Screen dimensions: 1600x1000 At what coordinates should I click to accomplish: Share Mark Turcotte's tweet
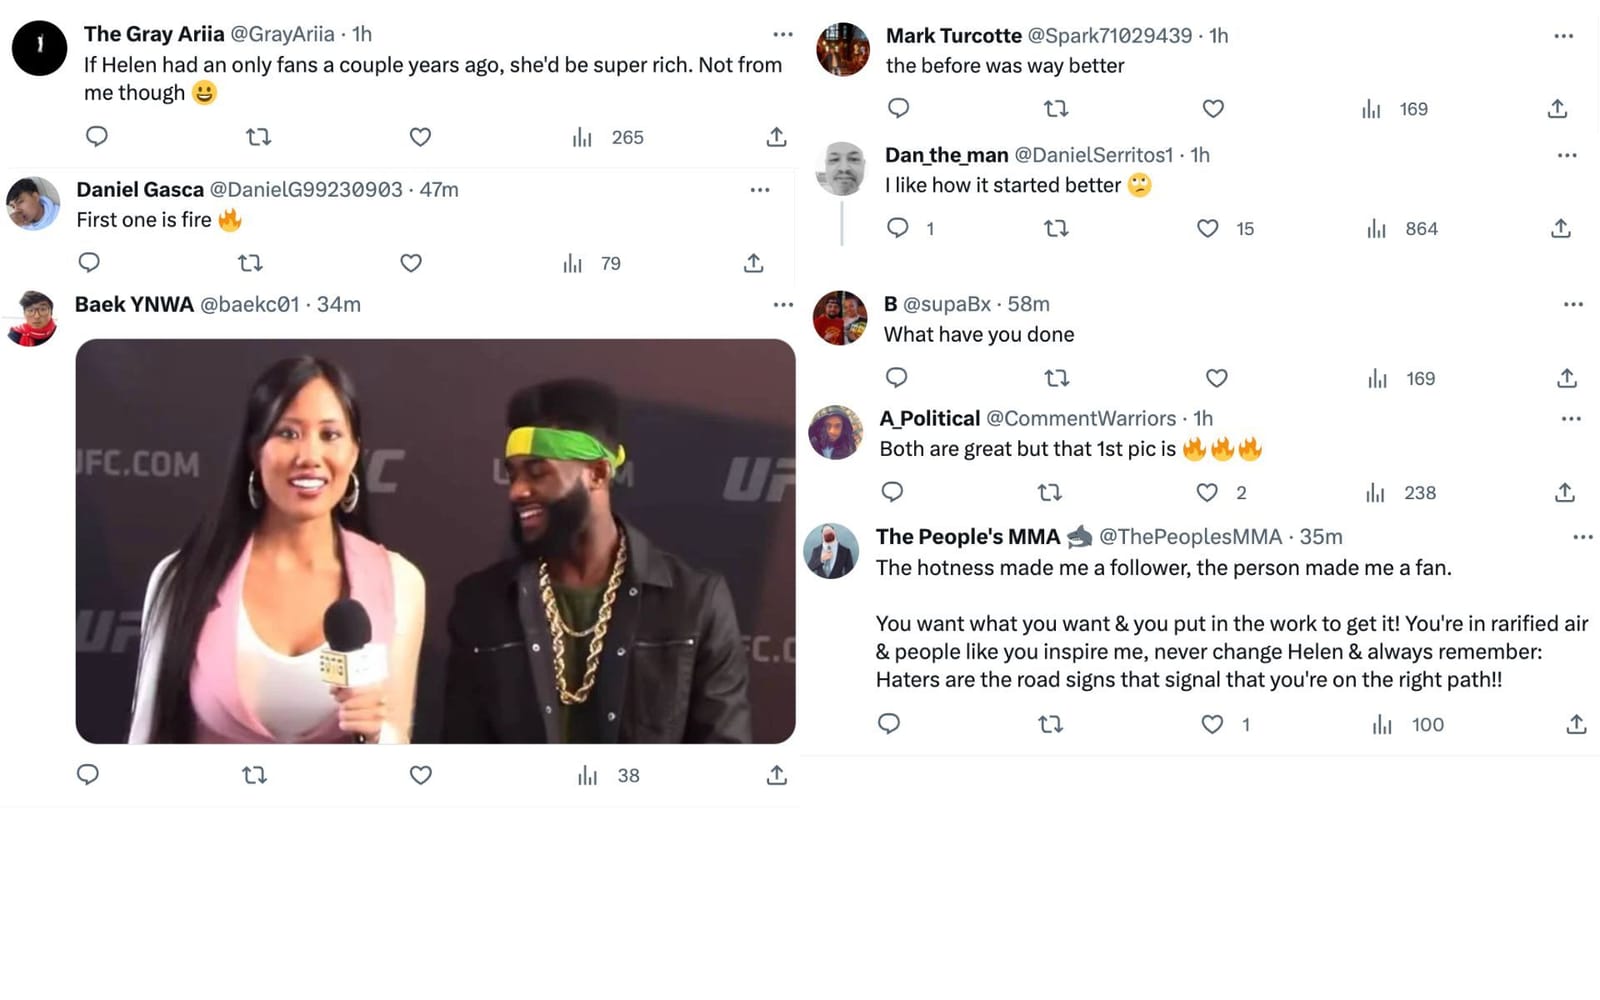[1557, 108]
